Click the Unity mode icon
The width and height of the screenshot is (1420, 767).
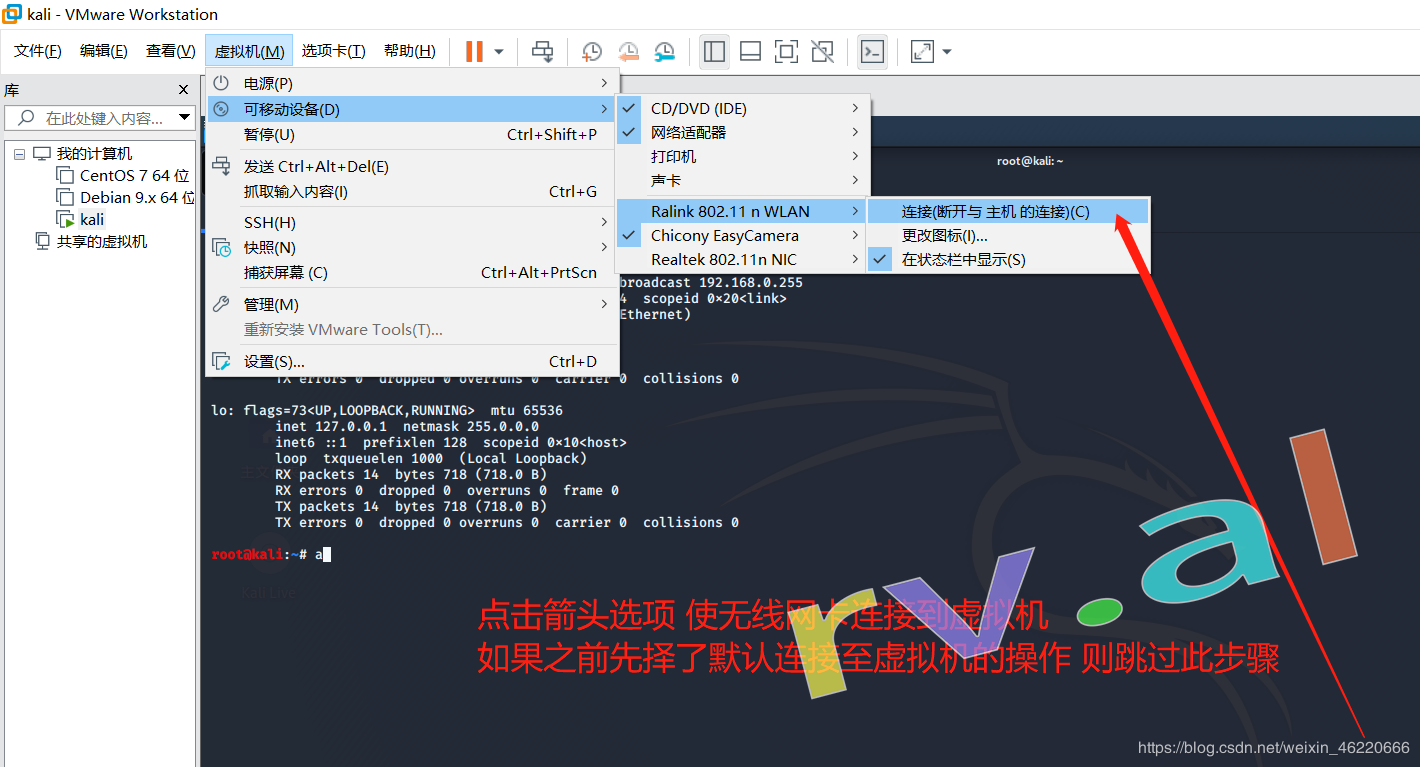pyautogui.click(x=822, y=51)
